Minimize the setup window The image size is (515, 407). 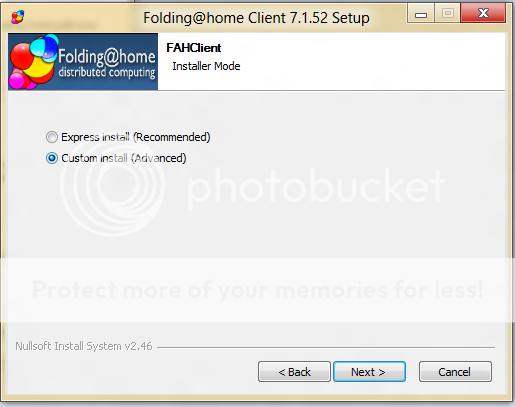coord(421,14)
